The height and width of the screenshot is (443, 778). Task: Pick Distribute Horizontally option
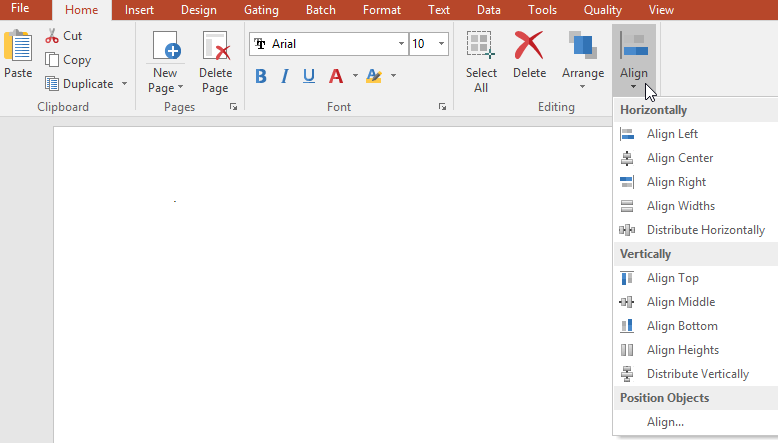pyautogui.click(x=705, y=230)
